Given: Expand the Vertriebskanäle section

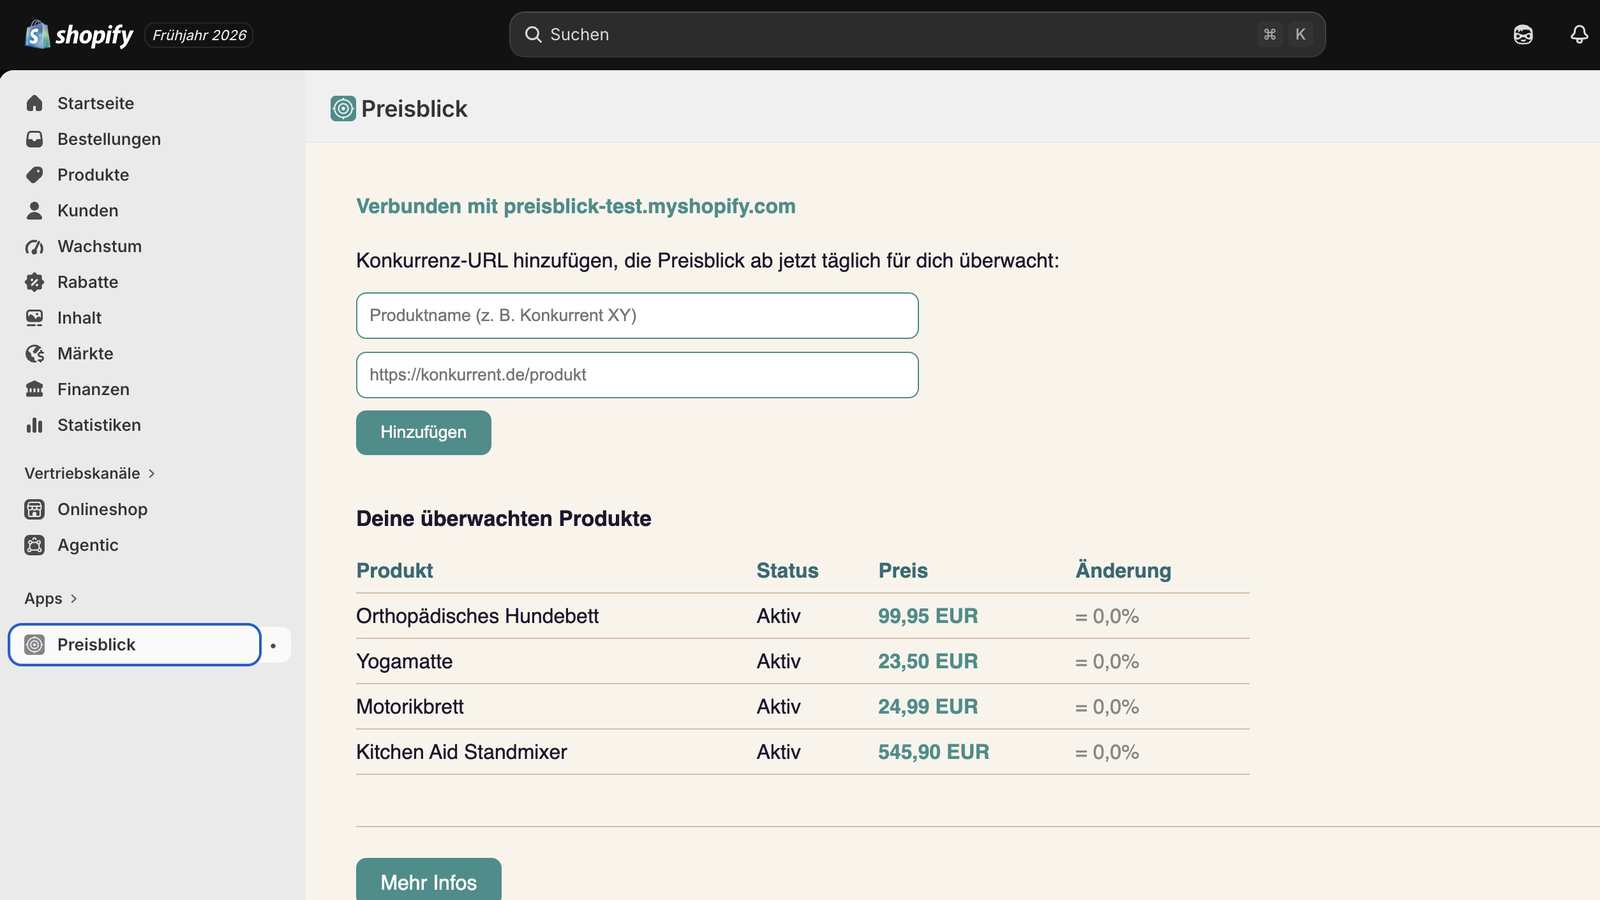Looking at the screenshot, I should pos(90,473).
